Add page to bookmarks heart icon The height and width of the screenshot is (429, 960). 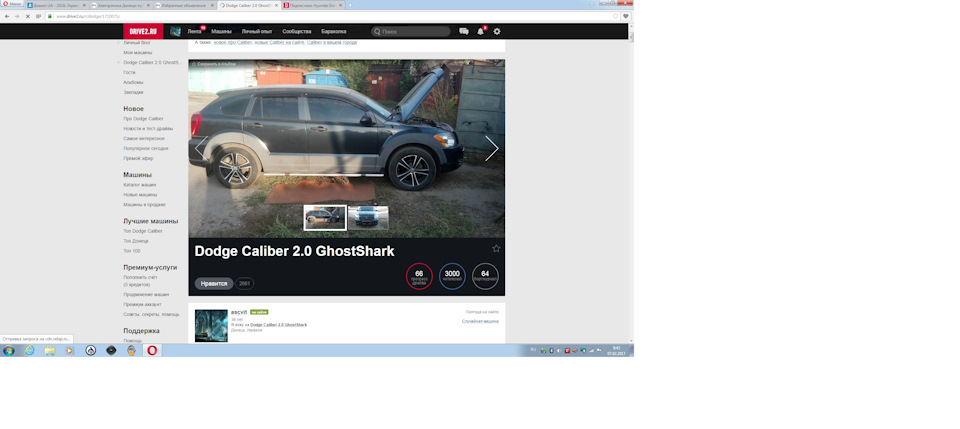pos(625,16)
